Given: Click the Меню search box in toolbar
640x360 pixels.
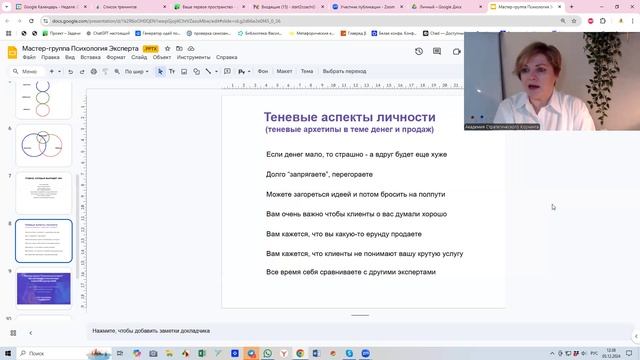Looking at the screenshot, I should 27,71.
